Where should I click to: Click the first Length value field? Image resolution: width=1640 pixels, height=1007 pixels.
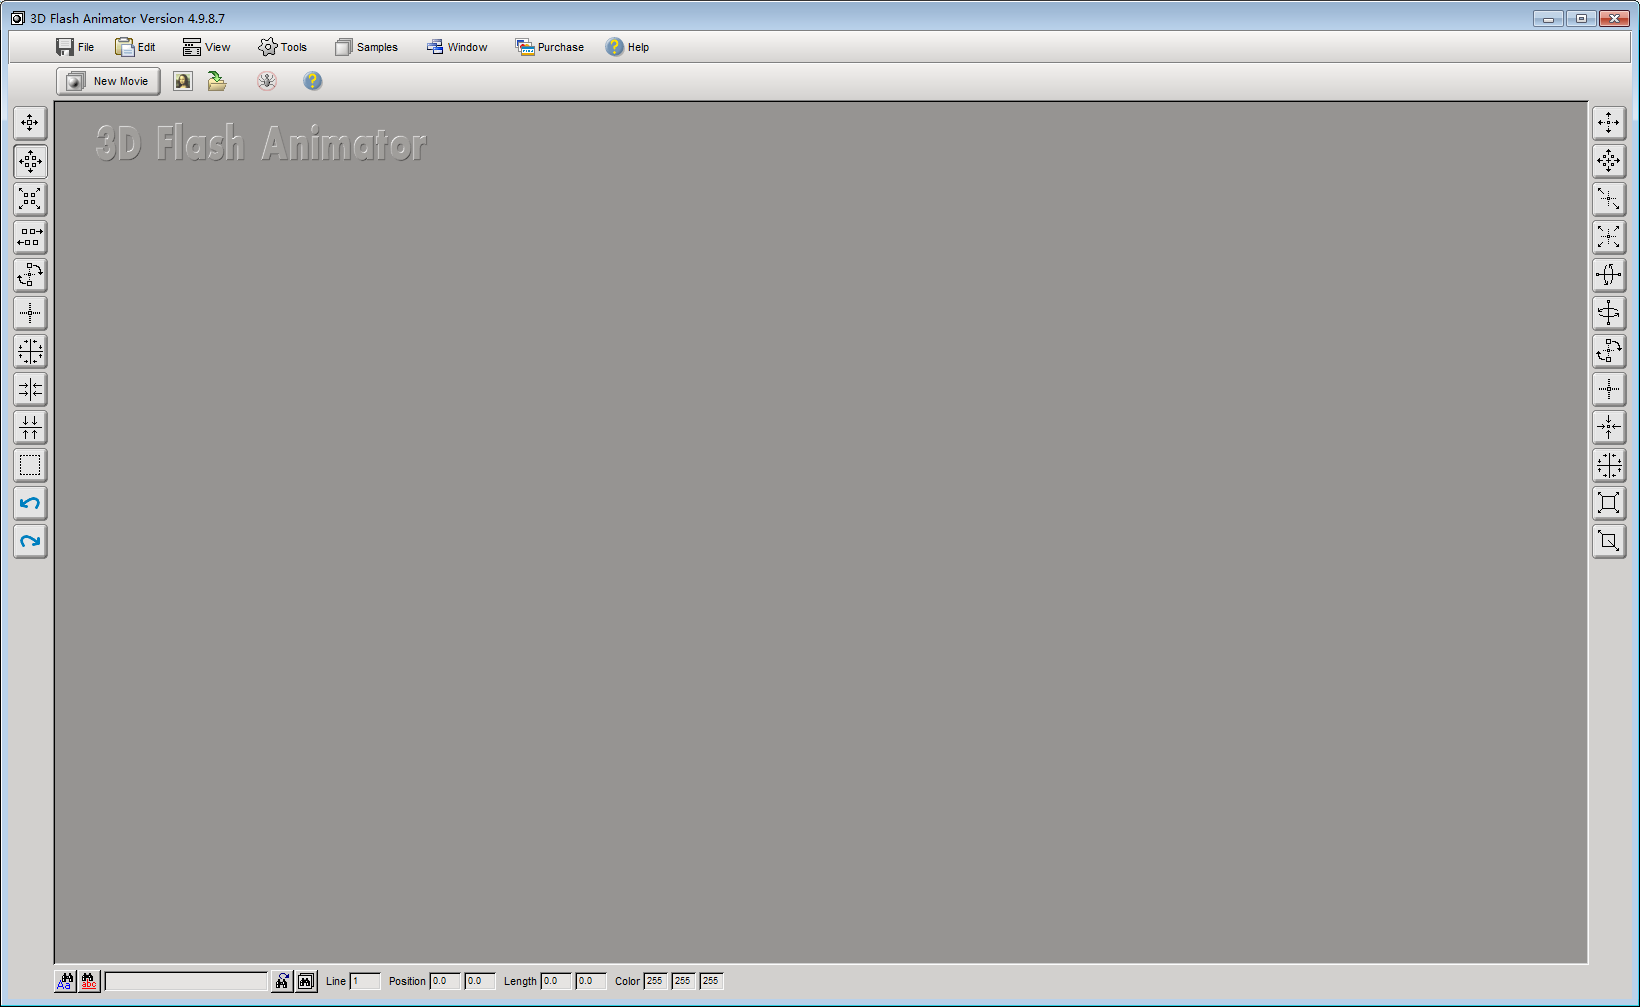pyautogui.click(x=556, y=981)
